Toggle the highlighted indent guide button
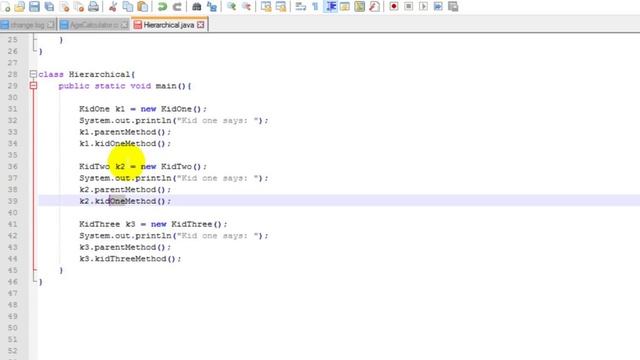 (x=330, y=7)
